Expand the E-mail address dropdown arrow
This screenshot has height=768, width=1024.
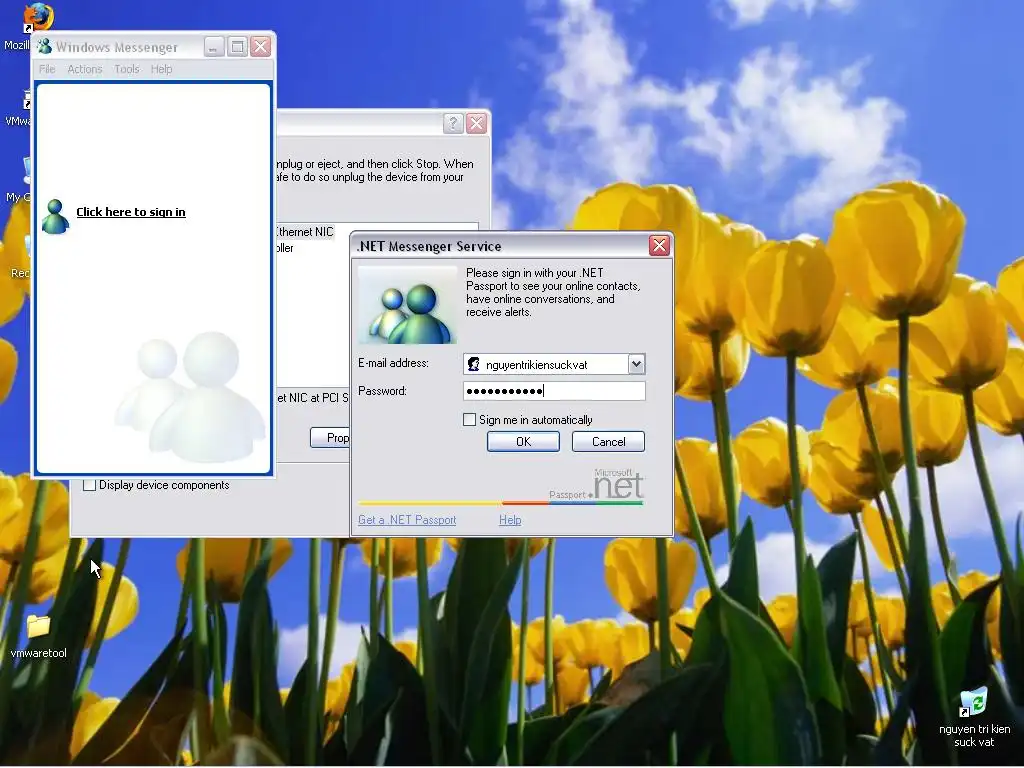pos(636,364)
